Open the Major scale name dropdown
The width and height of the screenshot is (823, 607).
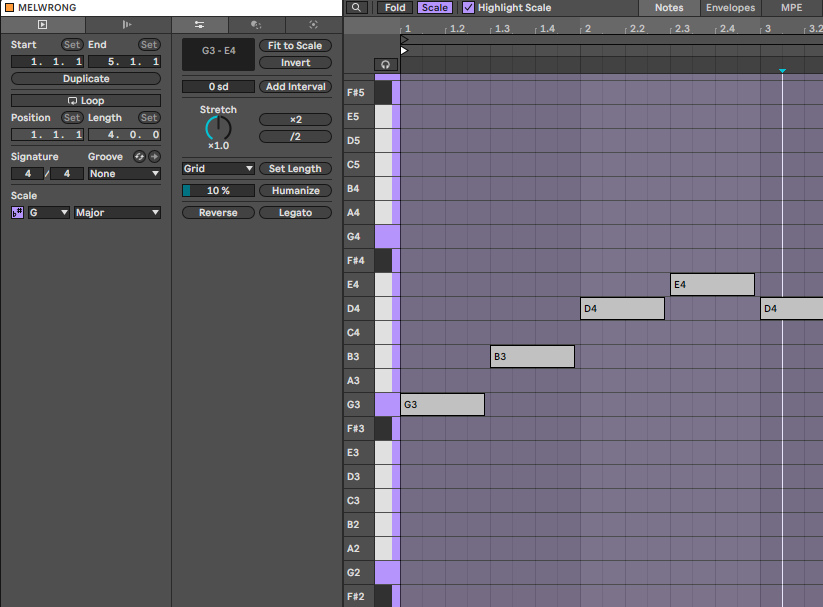coord(117,213)
